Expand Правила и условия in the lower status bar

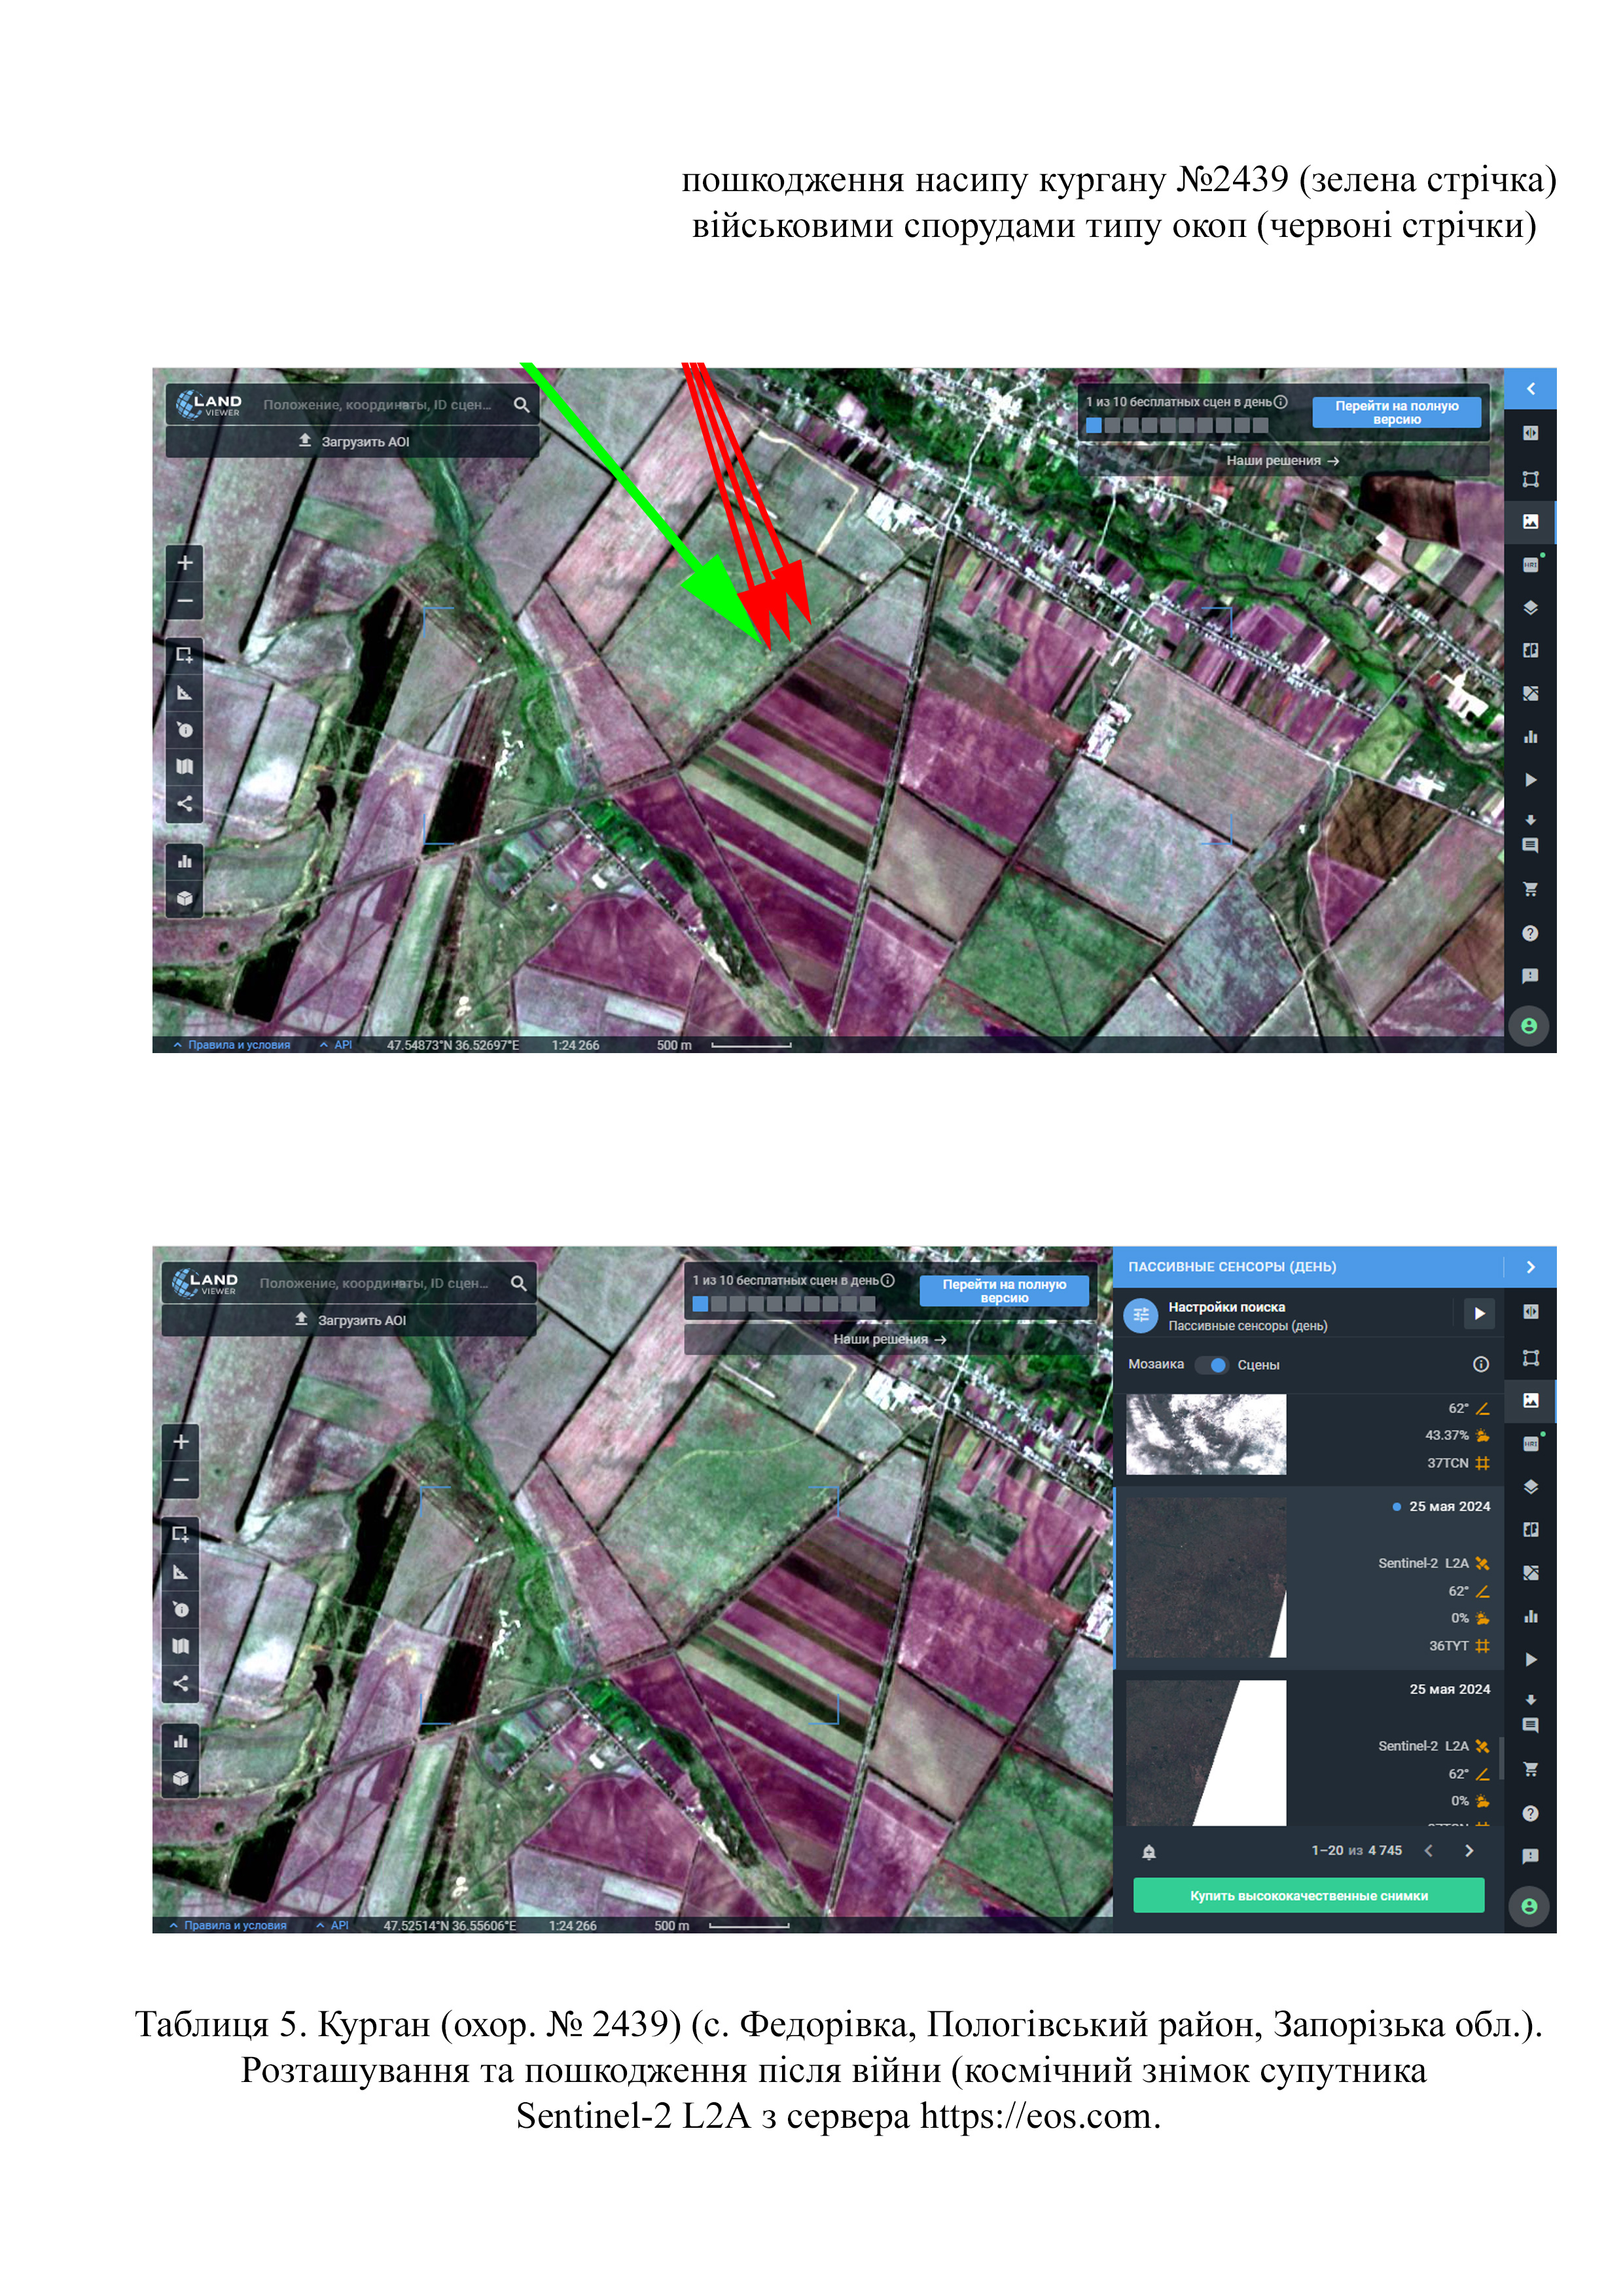(228, 1925)
